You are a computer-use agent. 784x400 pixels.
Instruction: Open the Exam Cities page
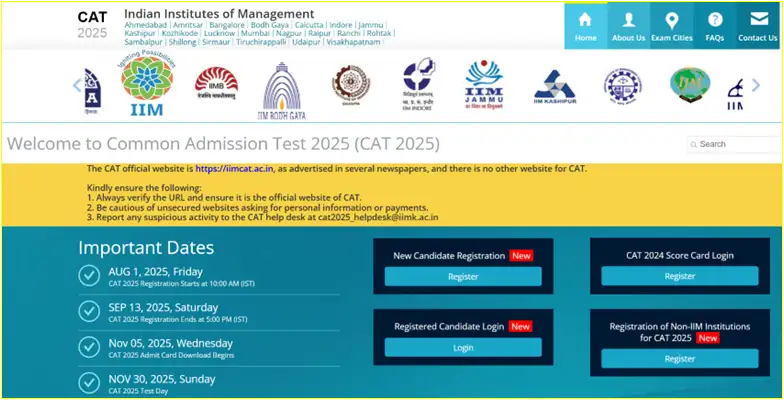point(672,26)
